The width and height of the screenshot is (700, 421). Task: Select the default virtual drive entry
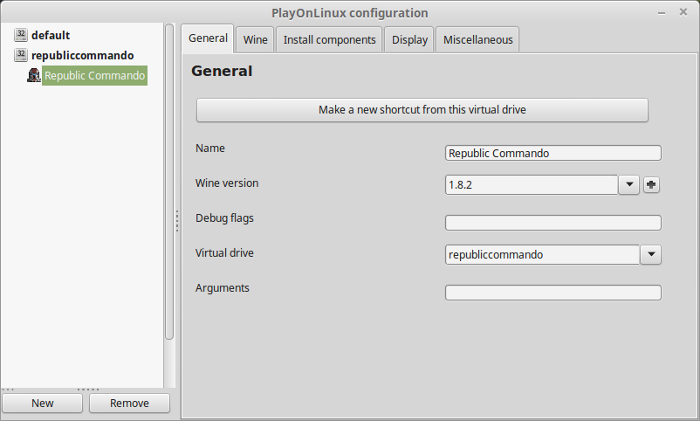pos(50,35)
